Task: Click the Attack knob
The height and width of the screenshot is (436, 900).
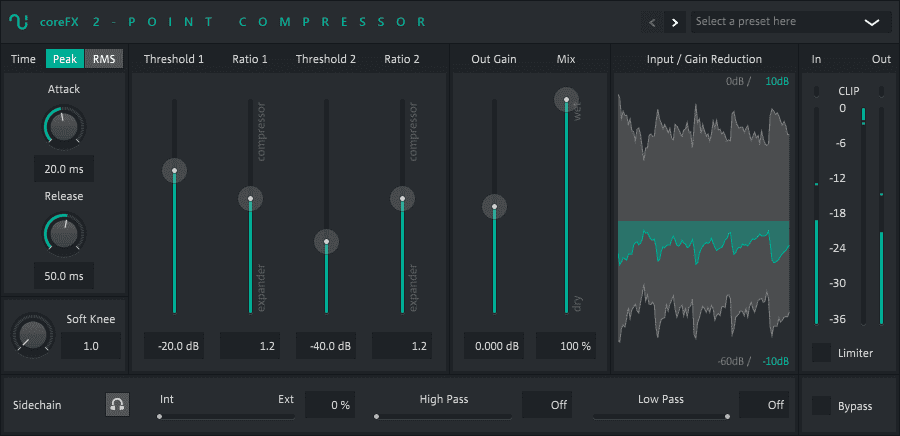Action: tap(63, 127)
